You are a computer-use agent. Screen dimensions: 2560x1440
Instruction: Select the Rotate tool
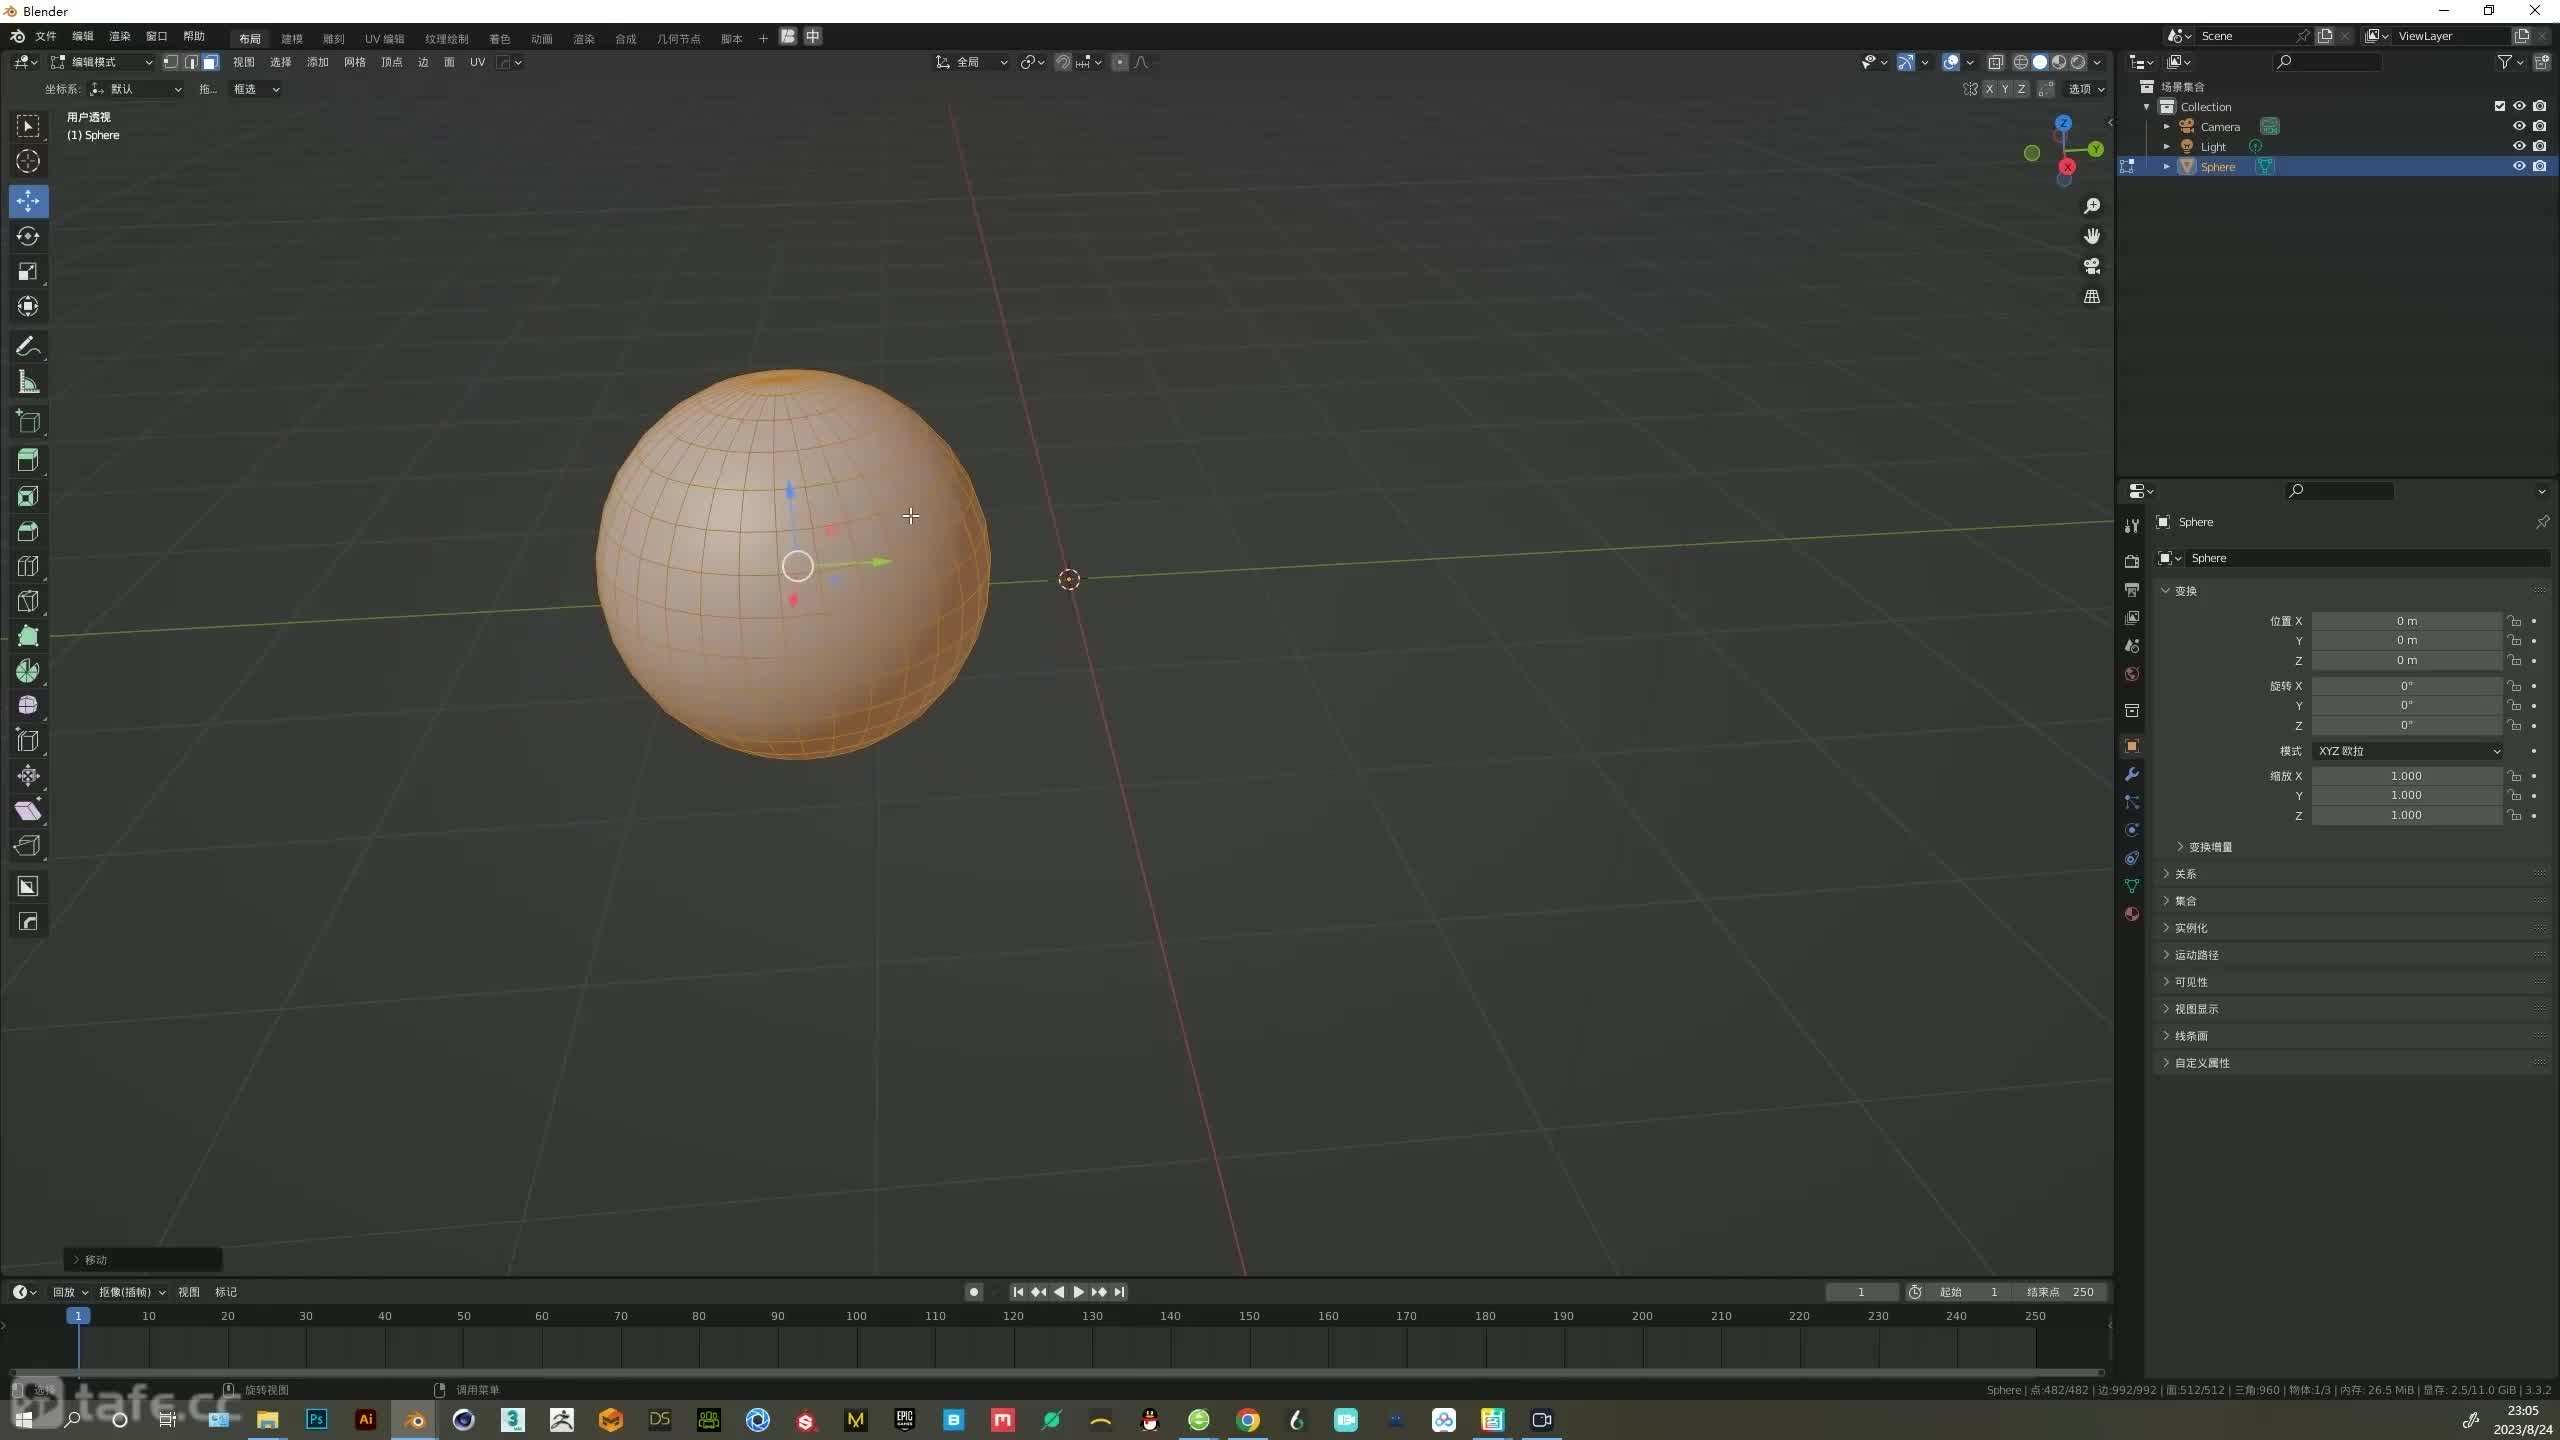click(28, 236)
